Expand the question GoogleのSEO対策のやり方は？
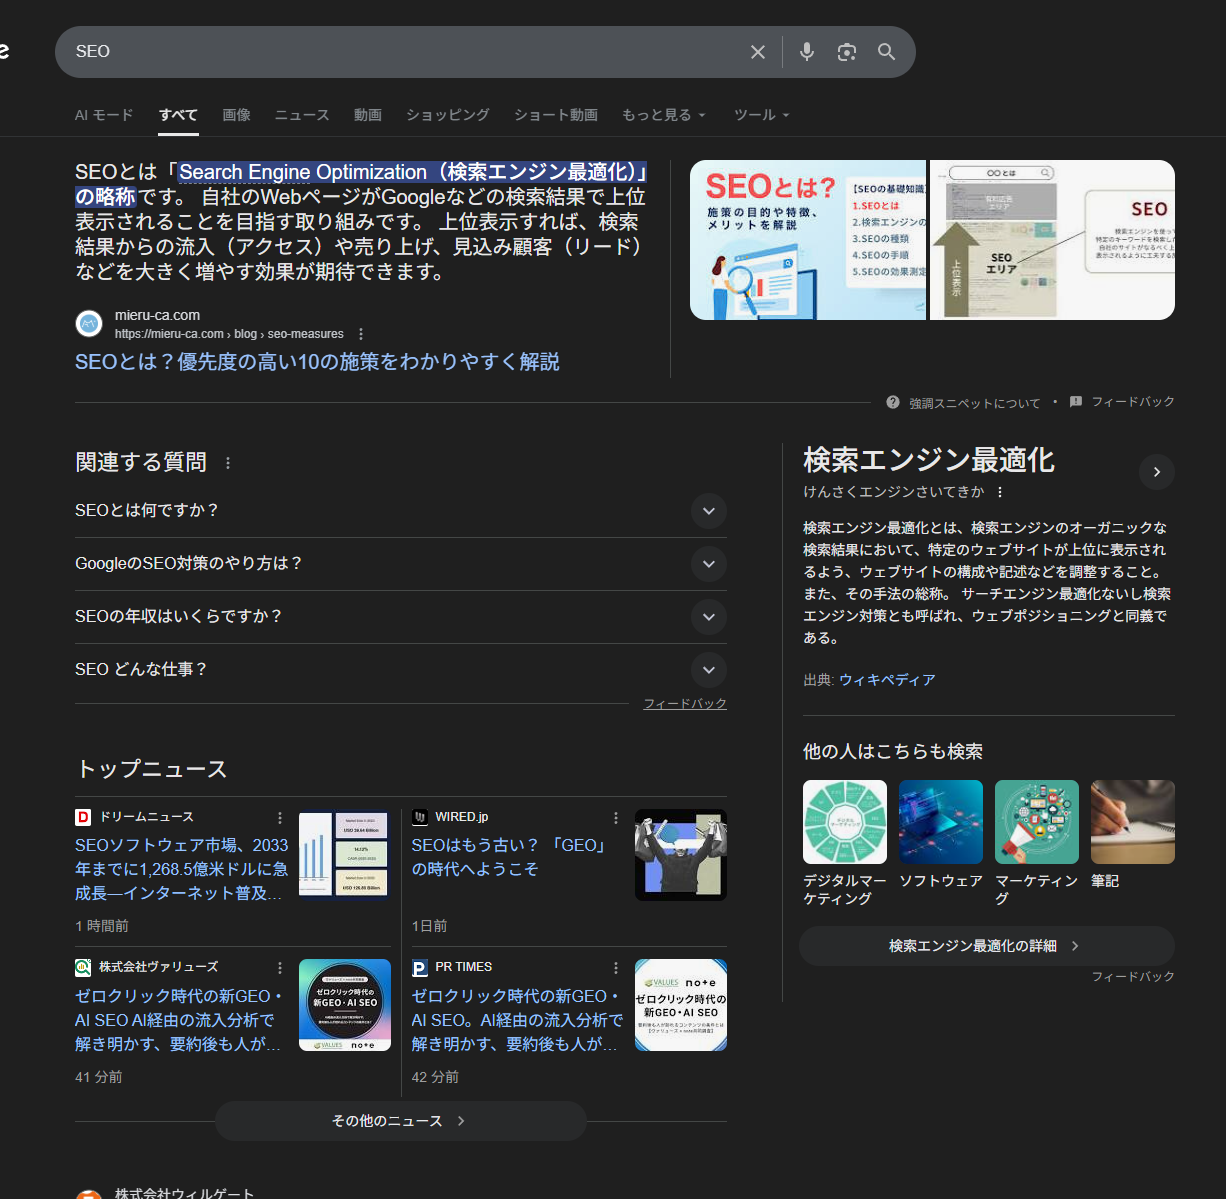1226x1199 pixels. (x=708, y=564)
